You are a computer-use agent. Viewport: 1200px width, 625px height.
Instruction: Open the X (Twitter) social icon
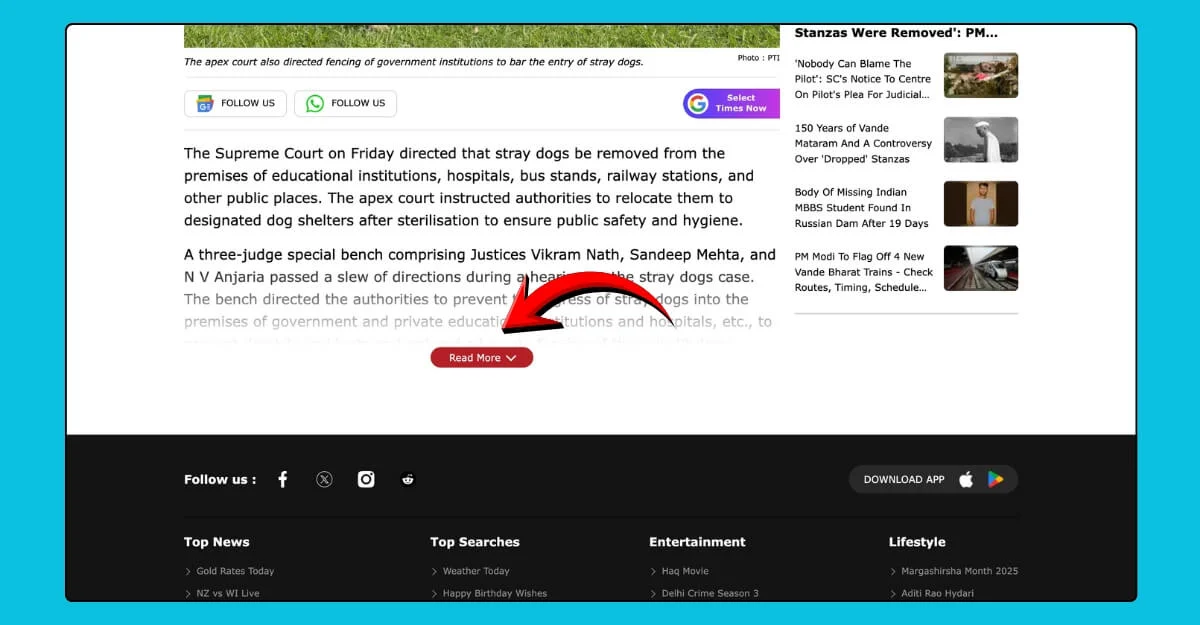click(x=324, y=480)
